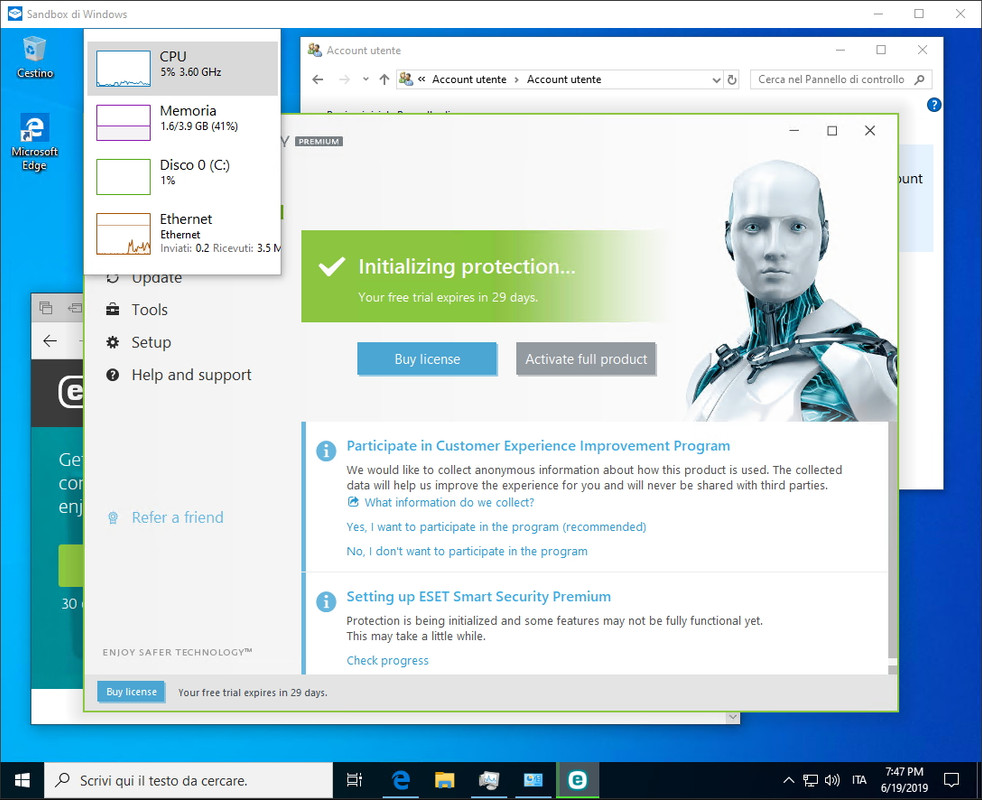
Task: Select the Disco 0 (C:) performance entry
Action: (x=182, y=176)
